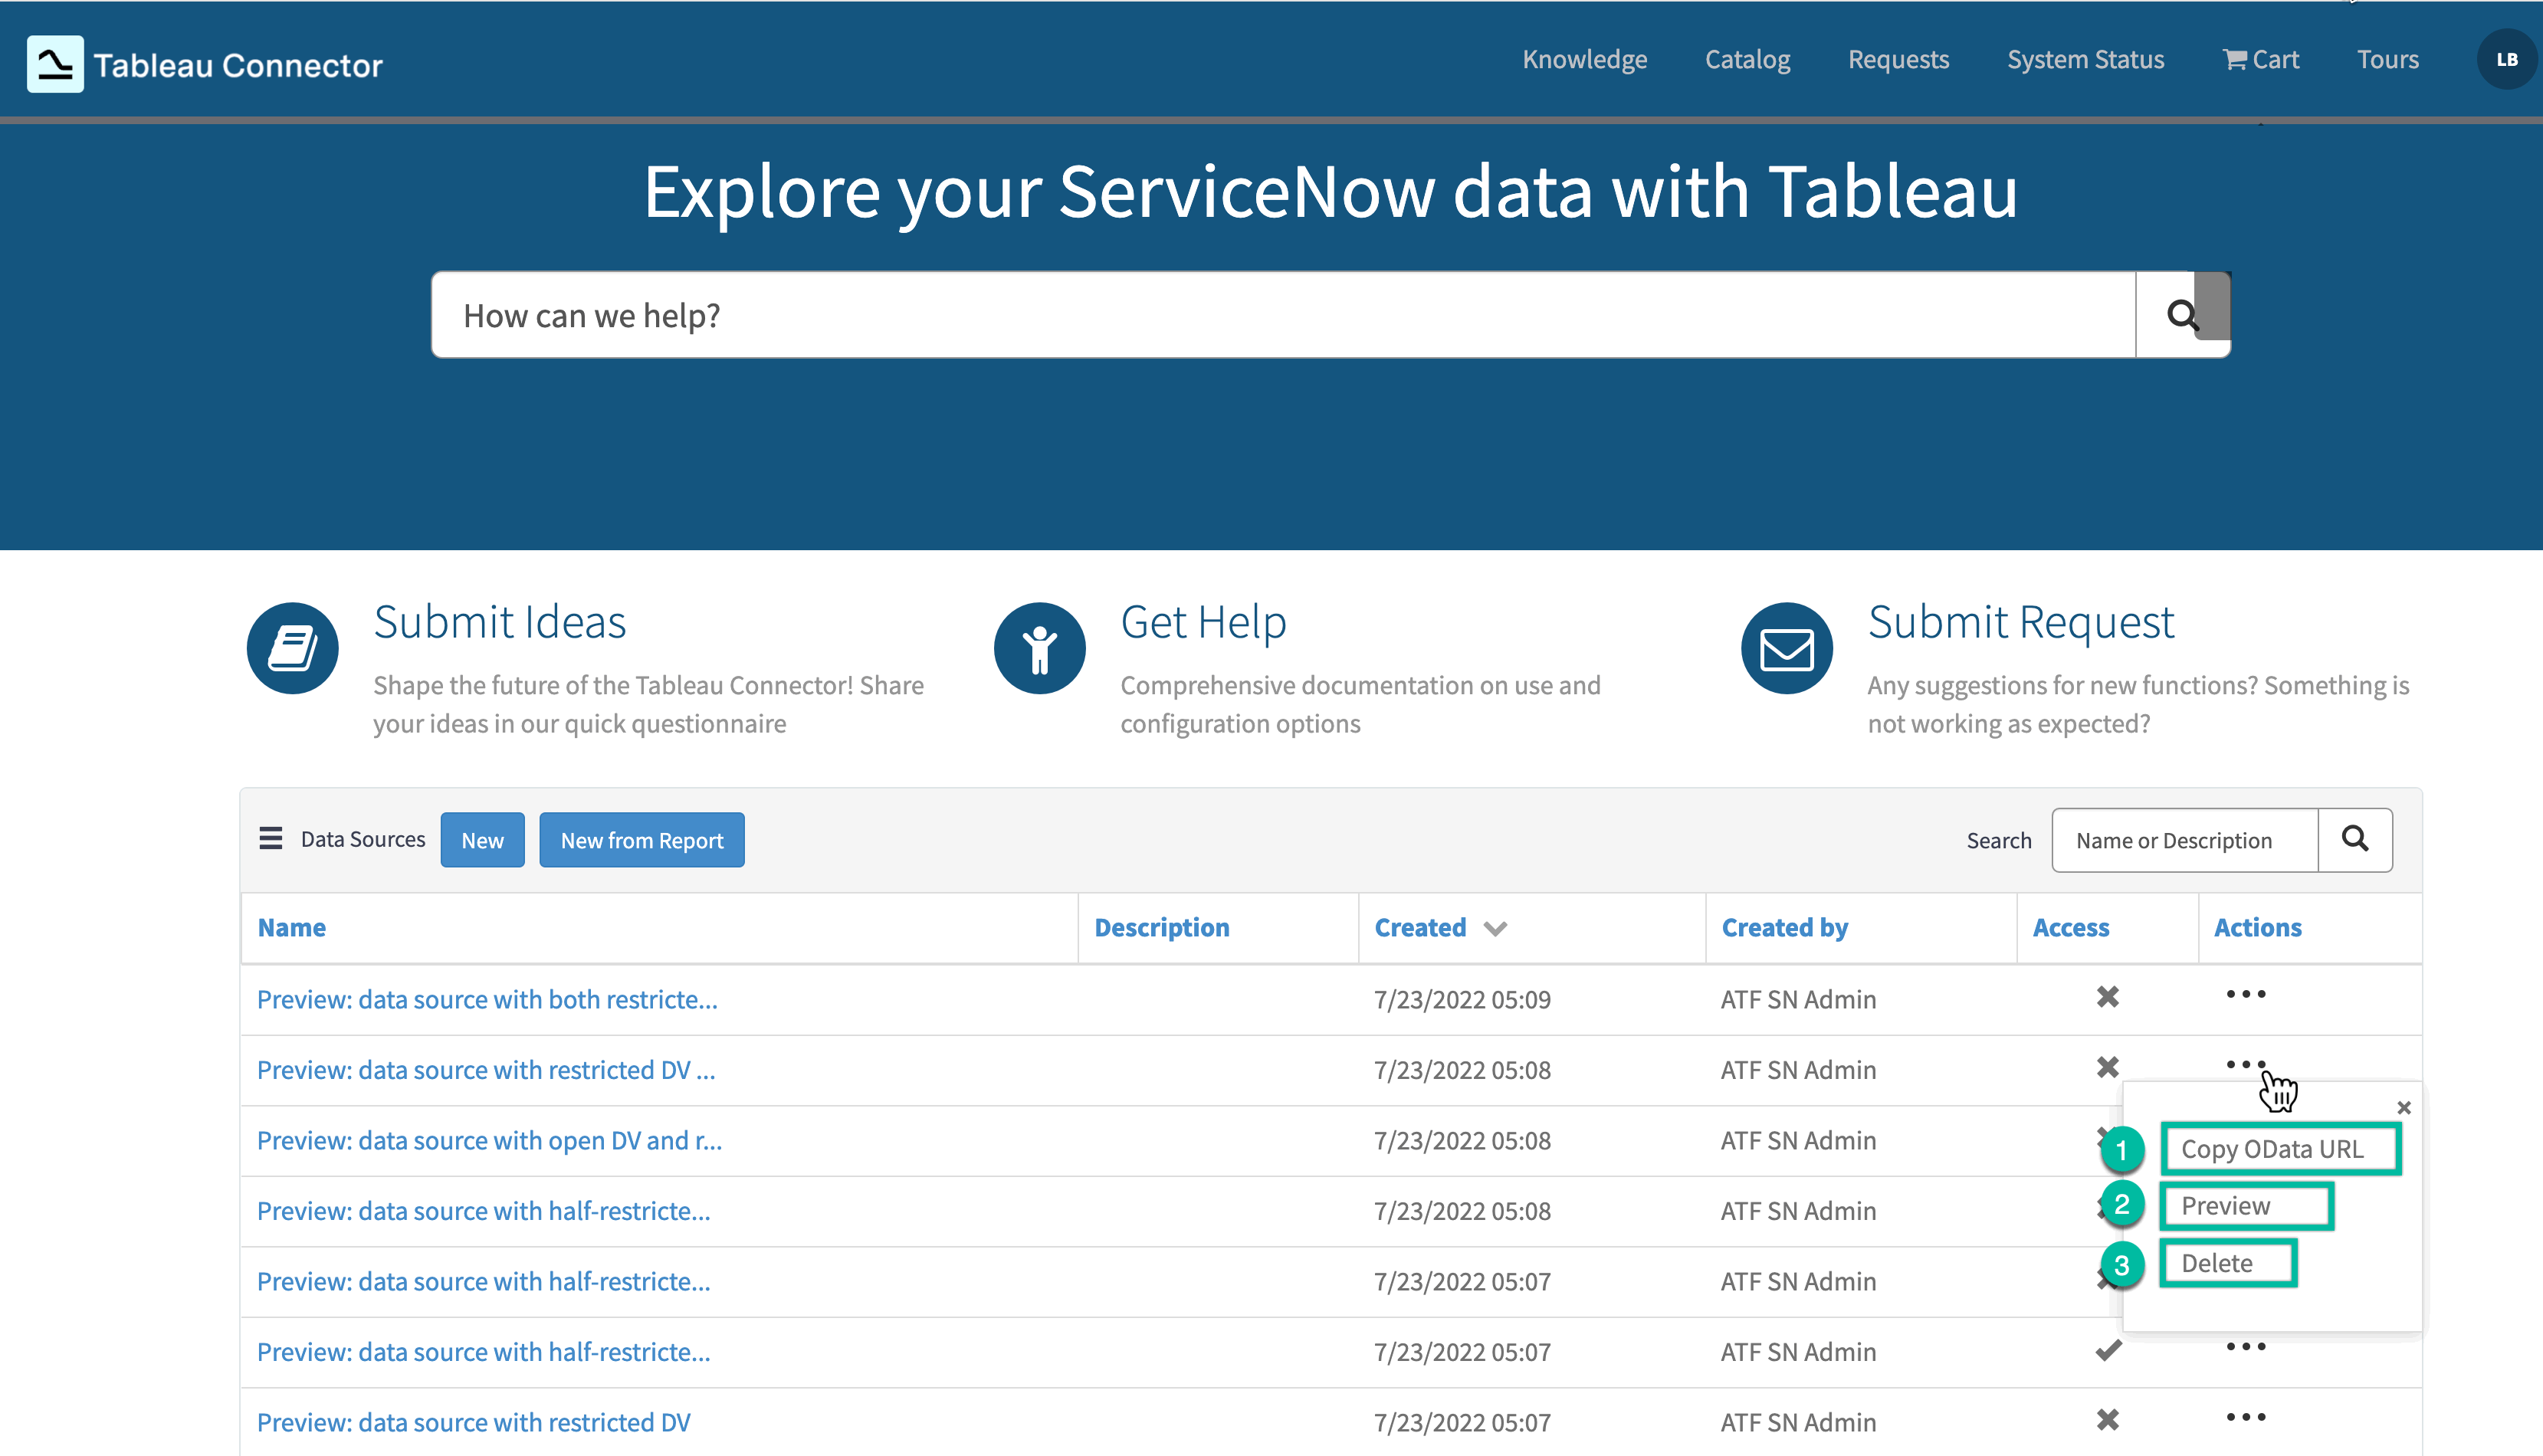2543x1456 pixels.
Task: Click inside the Name or Description search field
Action: (2184, 839)
